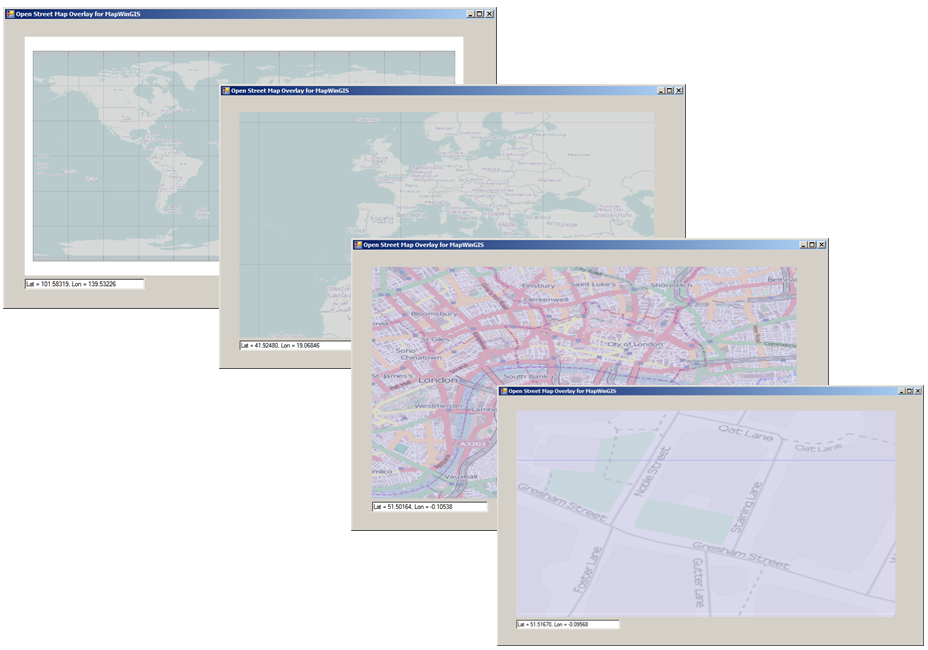Screen dimensions: 928x650
Task: Click the Saint Luke's label
Action: click(594, 284)
